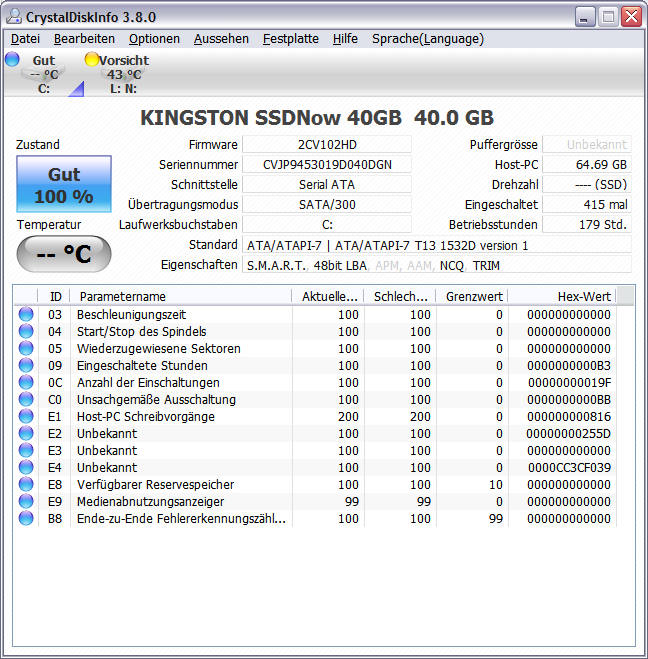The image size is (648, 659).
Task: Click status orb for row 04 Start/Stop des Spindels
Action: pyautogui.click(x=26, y=332)
